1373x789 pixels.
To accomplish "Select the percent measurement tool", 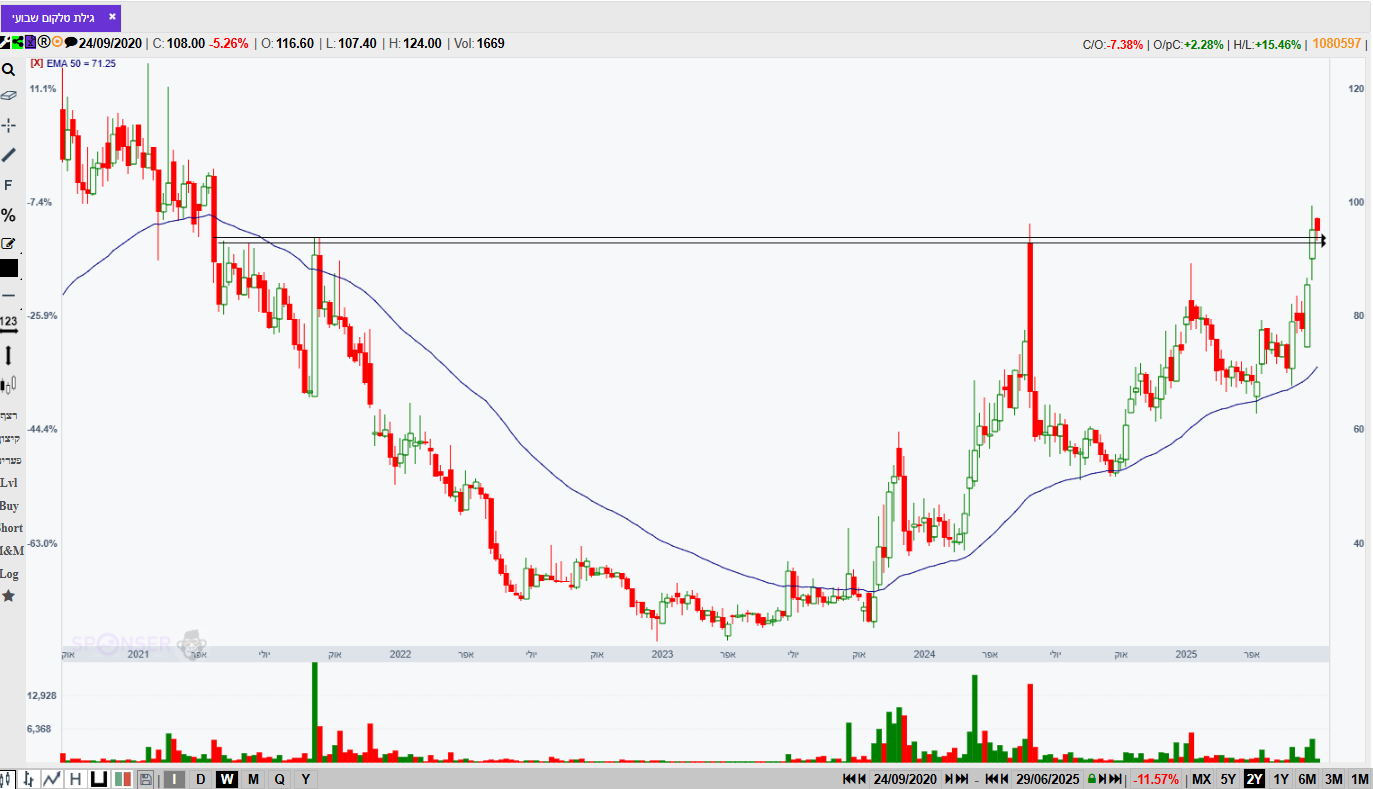I will pyautogui.click(x=8, y=215).
